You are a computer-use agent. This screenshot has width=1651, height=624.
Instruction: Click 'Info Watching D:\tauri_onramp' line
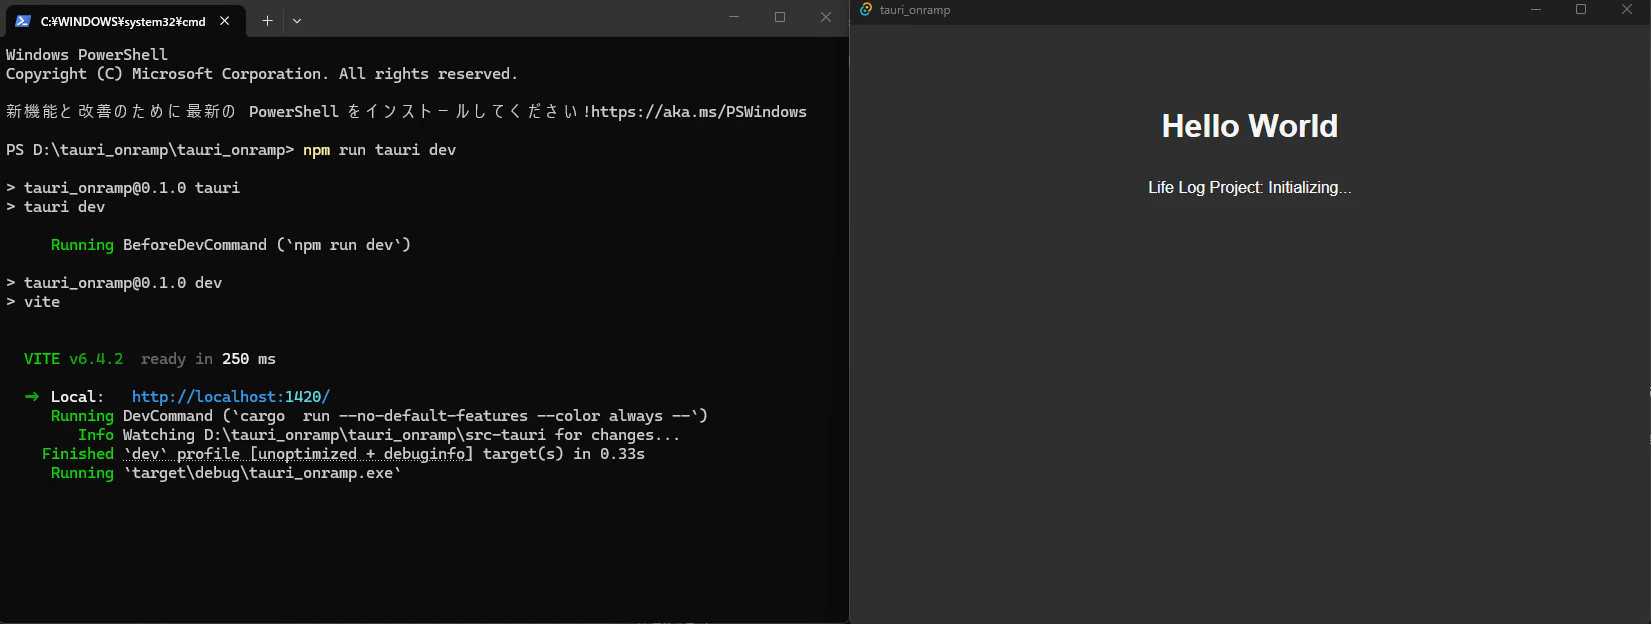coord(379,435)
